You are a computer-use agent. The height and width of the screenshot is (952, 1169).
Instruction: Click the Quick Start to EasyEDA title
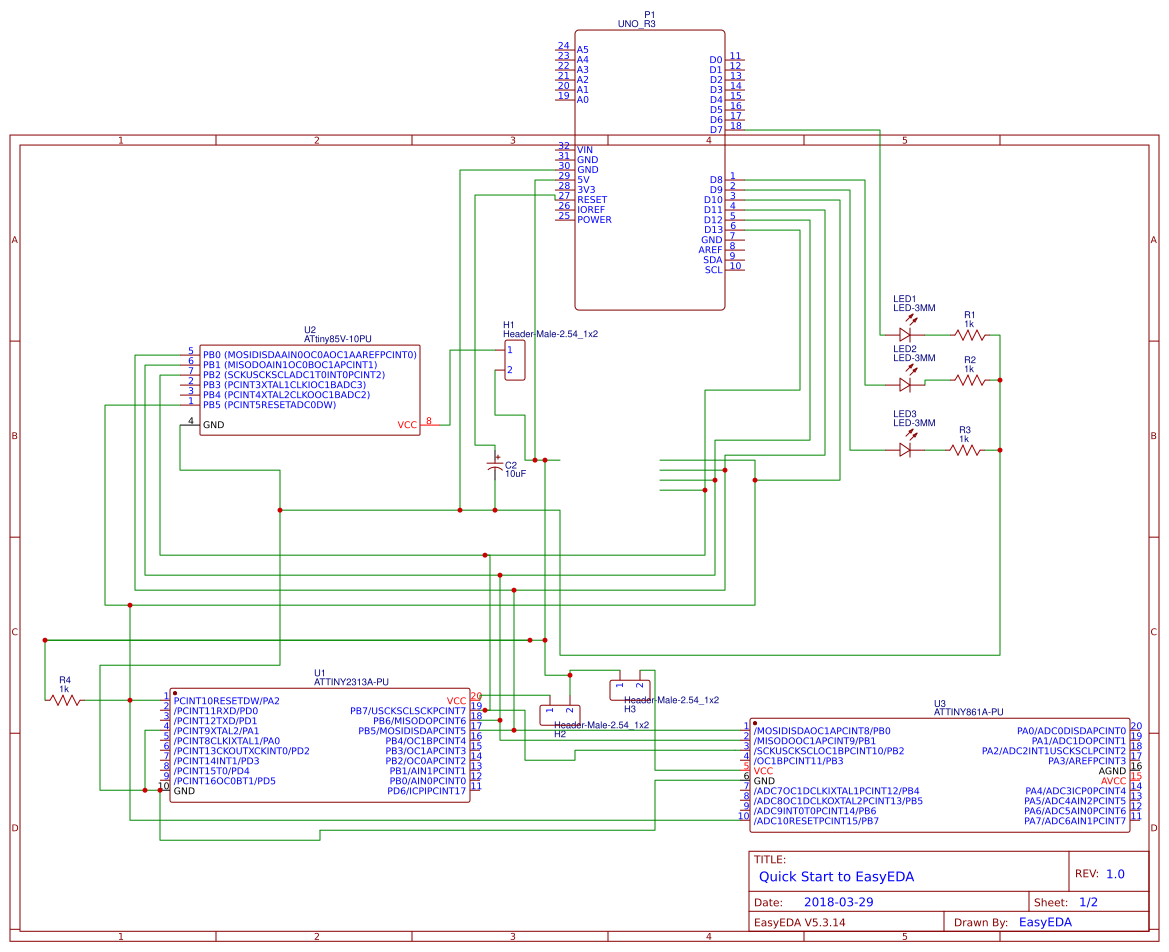(x=836, y=876)
